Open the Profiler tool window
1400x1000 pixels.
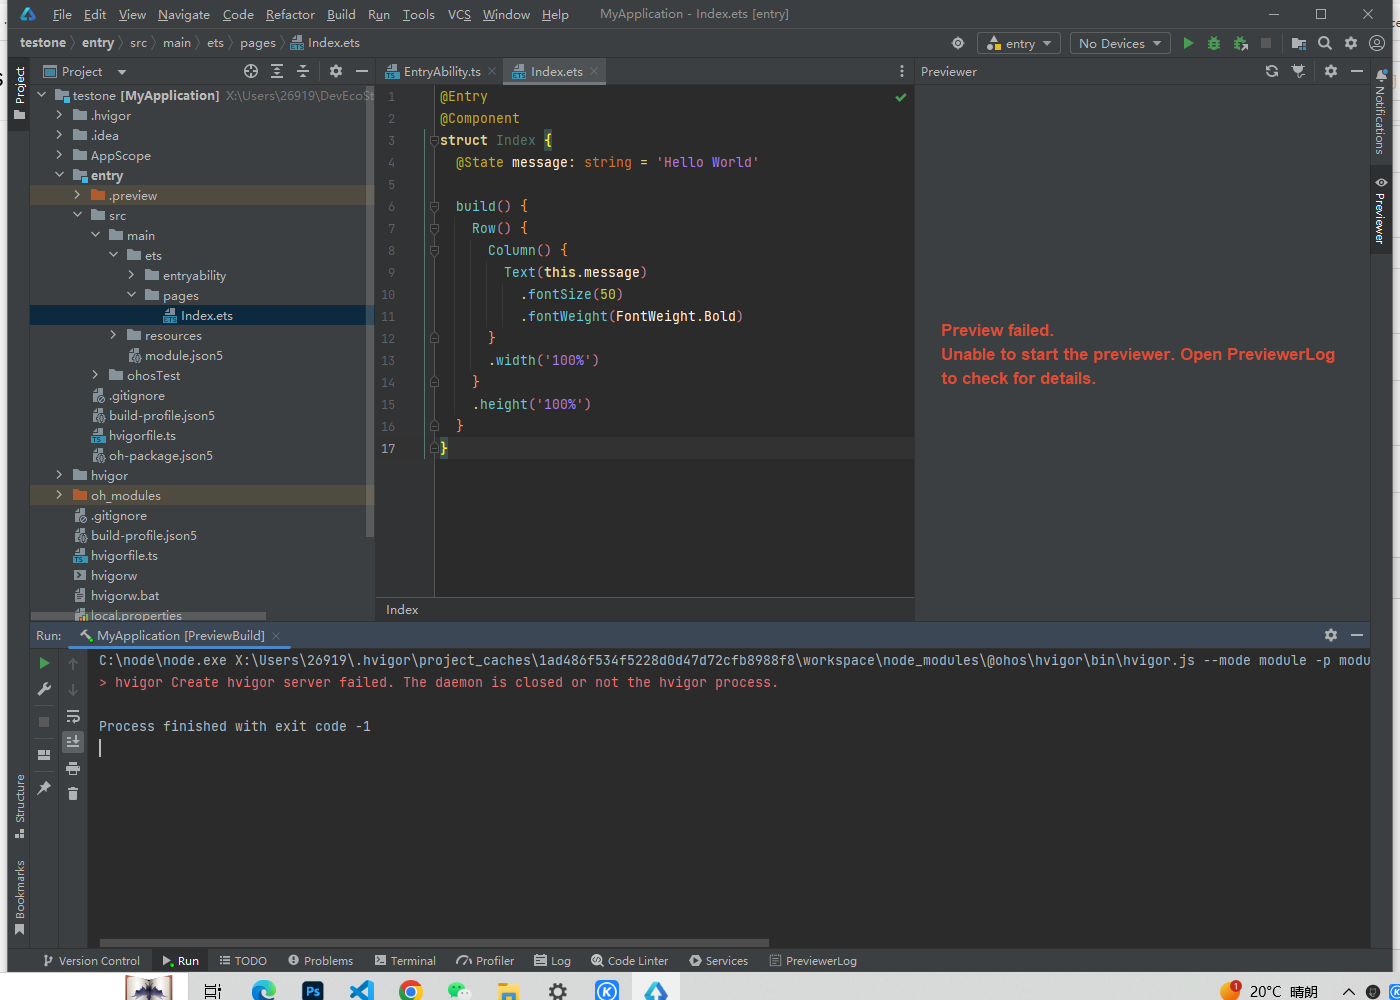485,960
